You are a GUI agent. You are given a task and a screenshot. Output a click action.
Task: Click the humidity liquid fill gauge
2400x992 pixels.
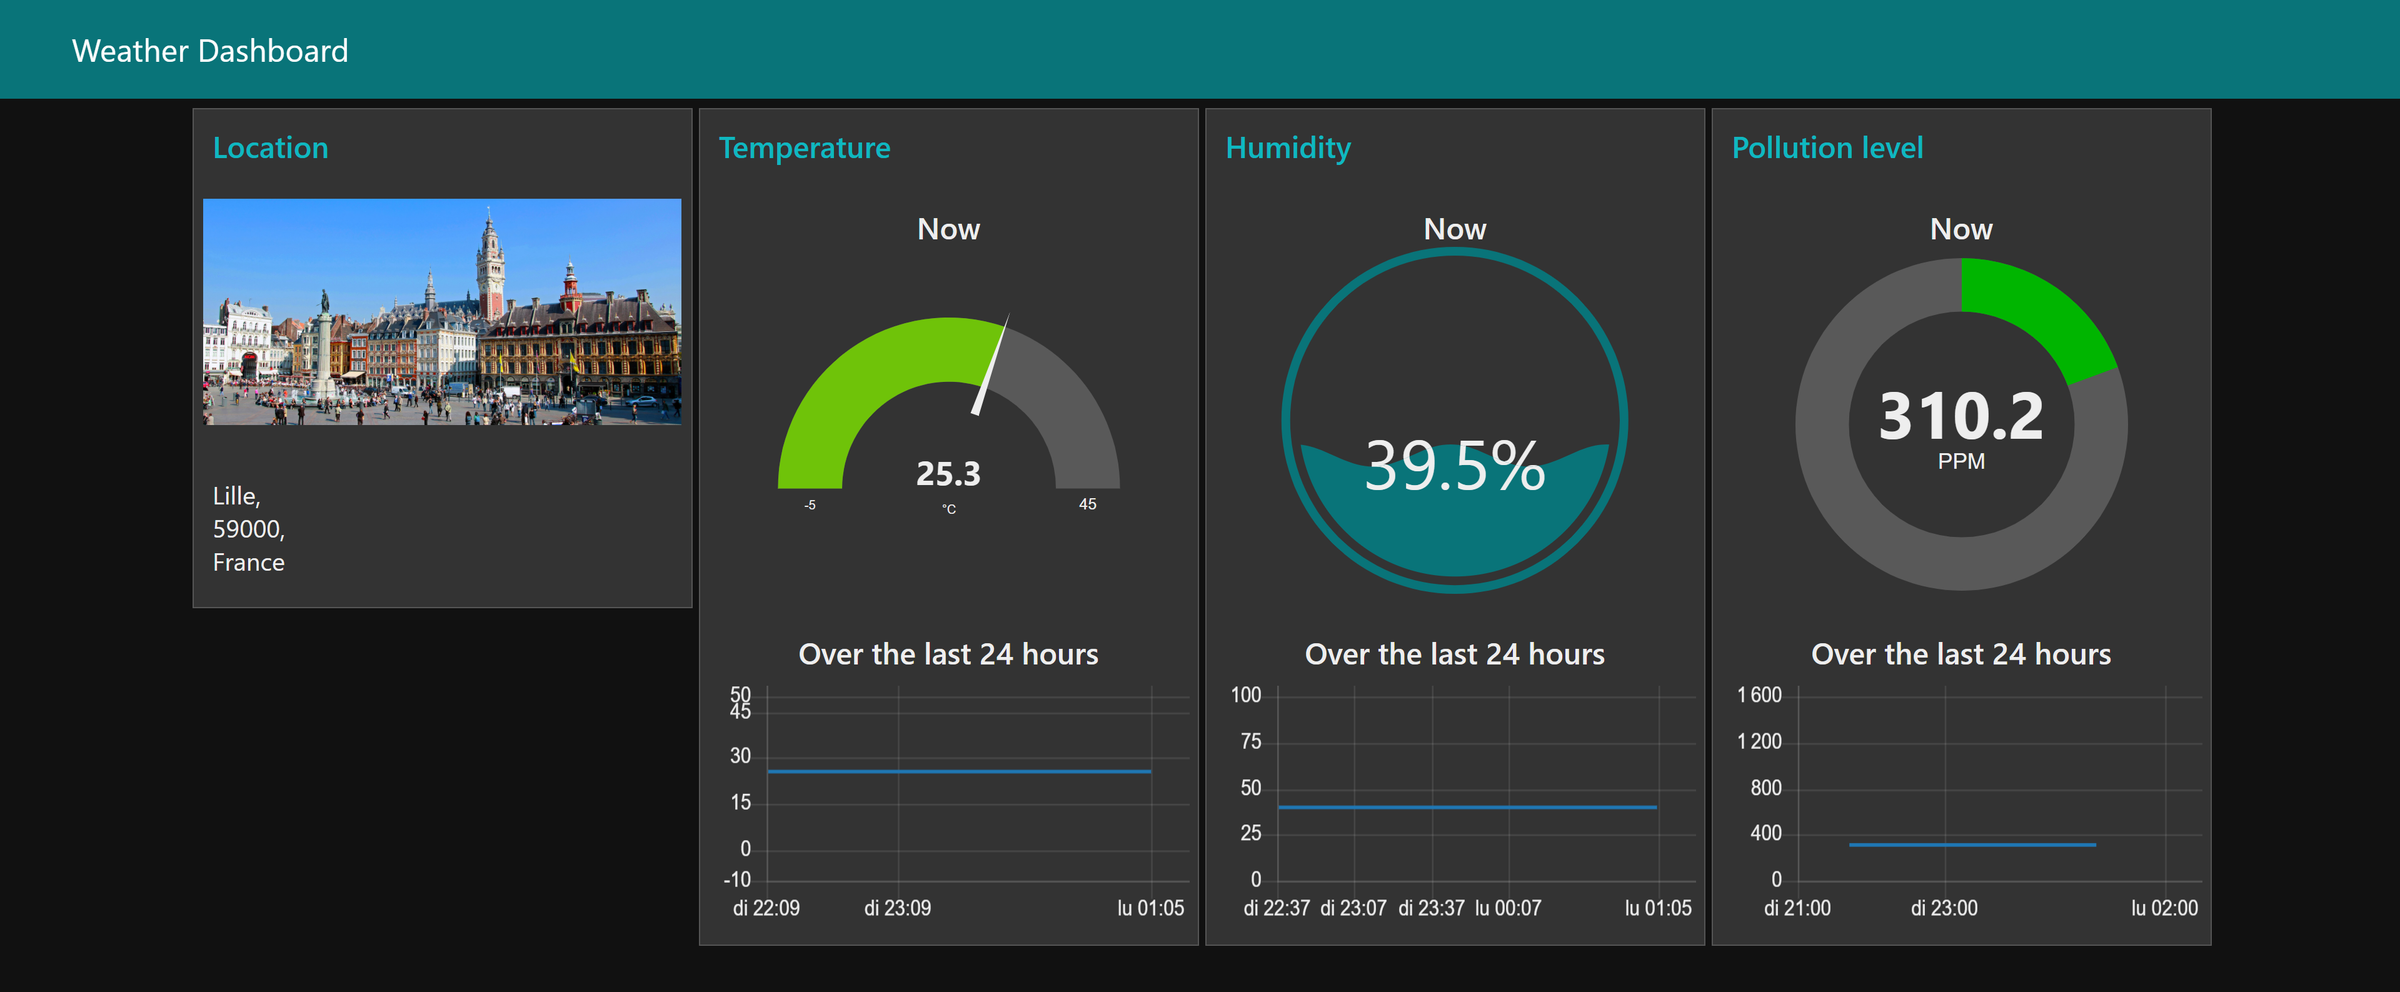point(1454,421)
